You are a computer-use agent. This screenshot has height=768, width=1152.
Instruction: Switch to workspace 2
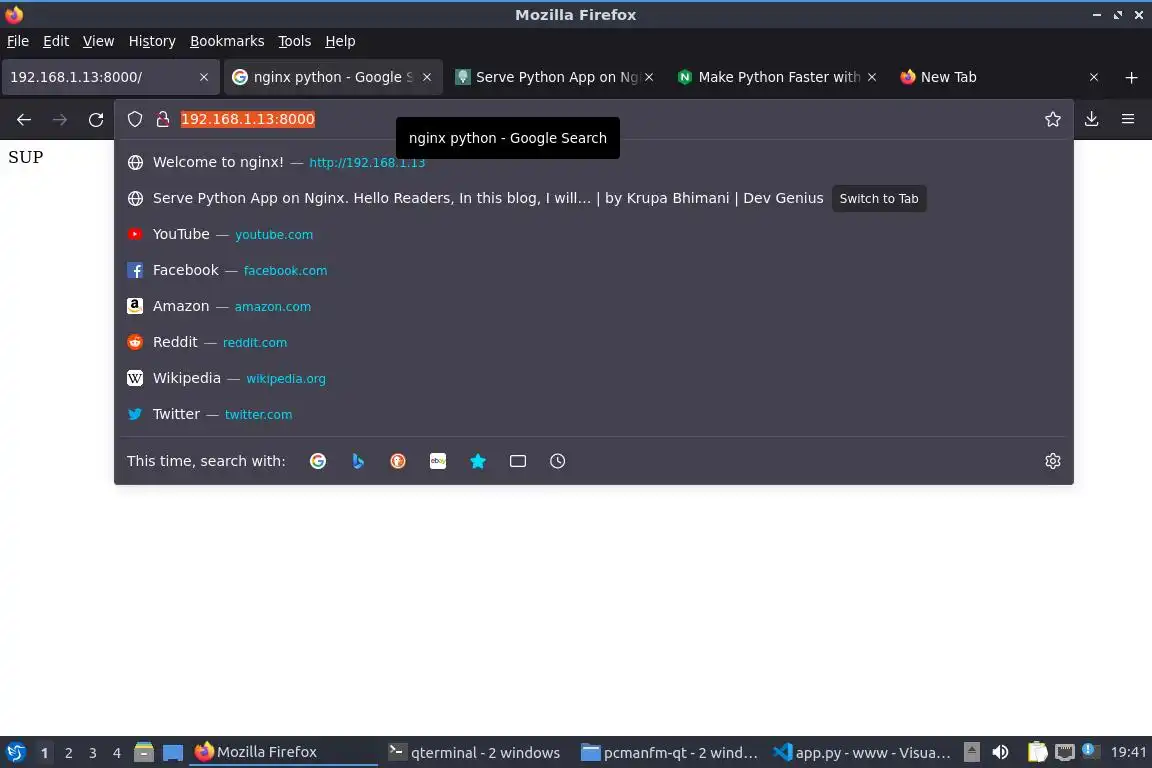point(68,753)
